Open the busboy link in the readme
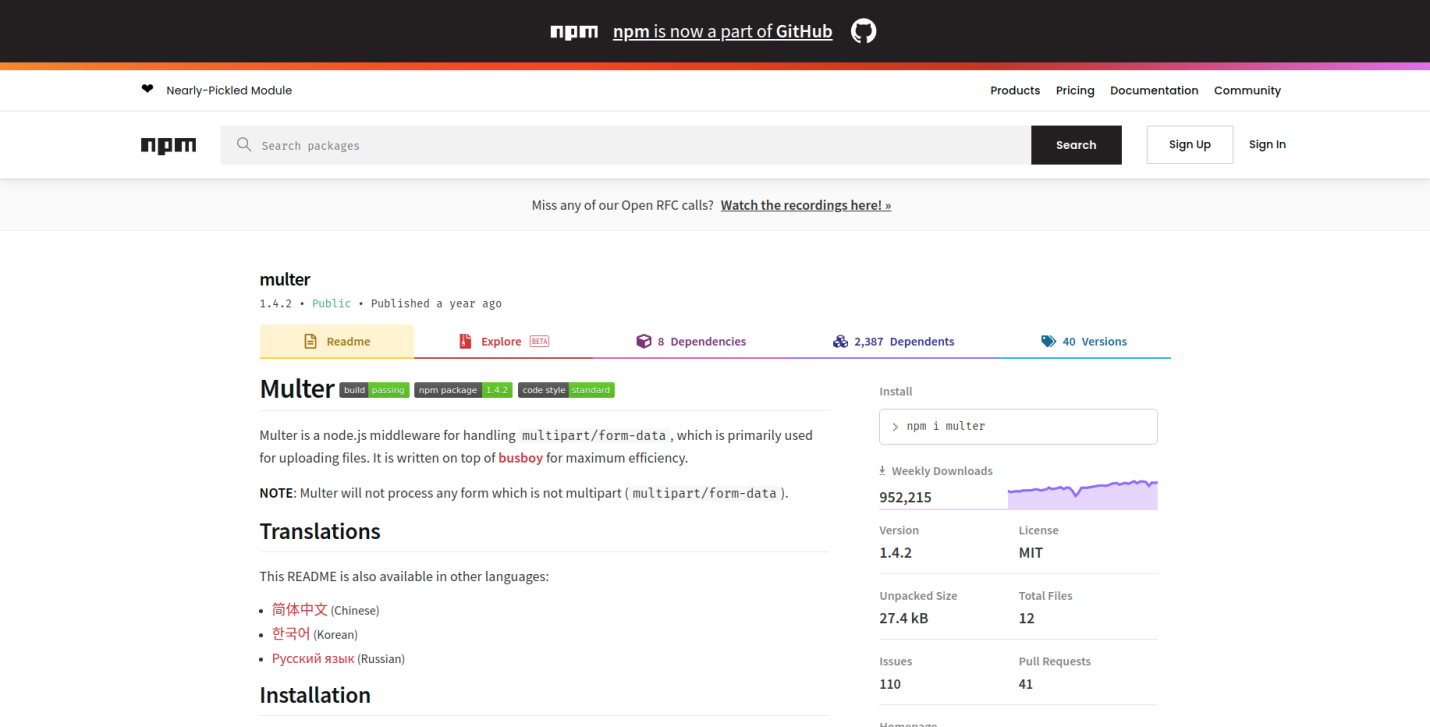1430x727 pixels. (x=521, y=458)
